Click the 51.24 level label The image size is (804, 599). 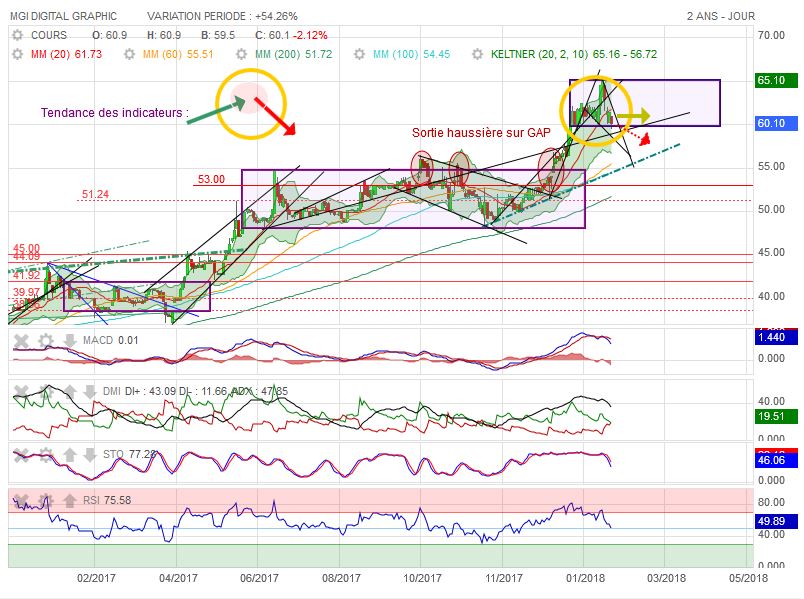95,194
